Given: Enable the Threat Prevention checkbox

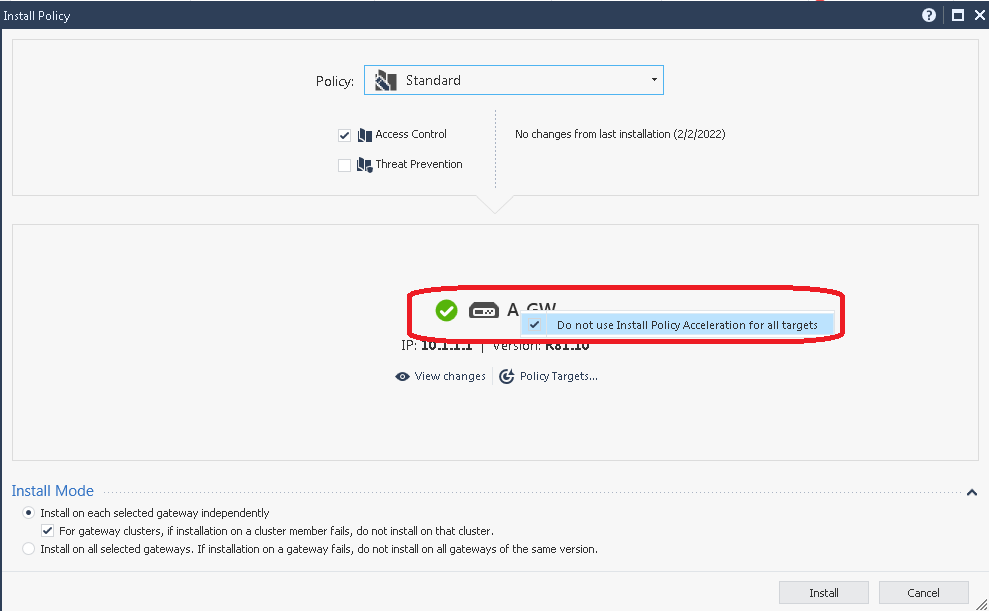Looking at the screenshot, I should click(345, 166).
